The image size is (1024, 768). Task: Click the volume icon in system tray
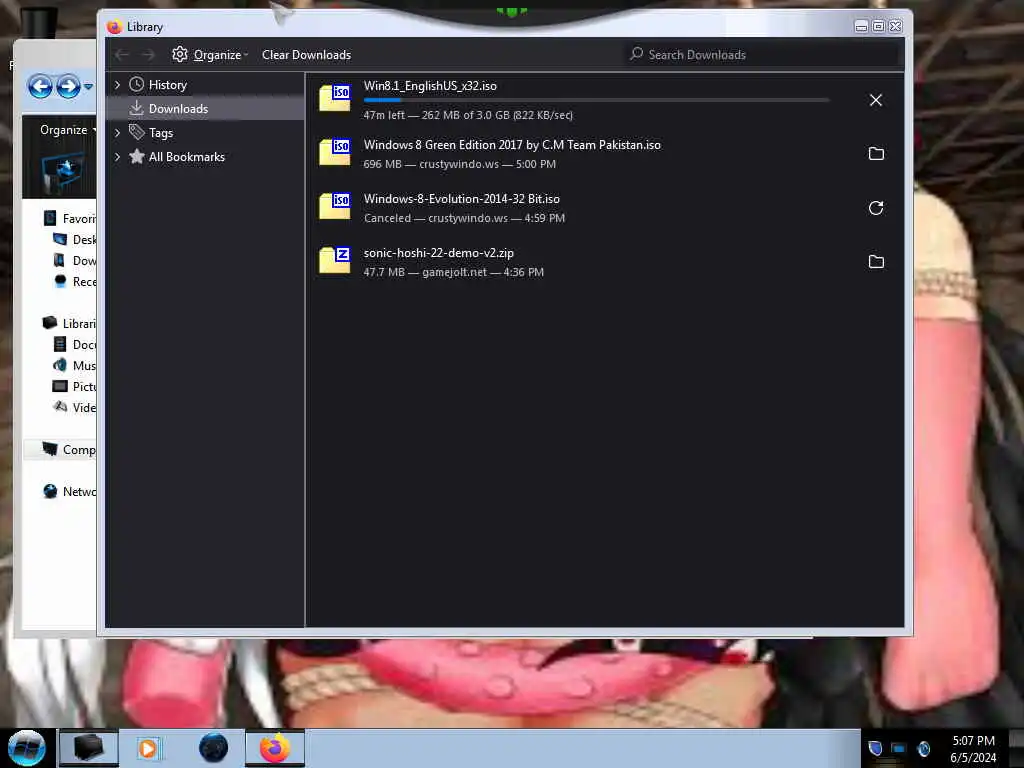pyautogui.click(x=923, y=748)
